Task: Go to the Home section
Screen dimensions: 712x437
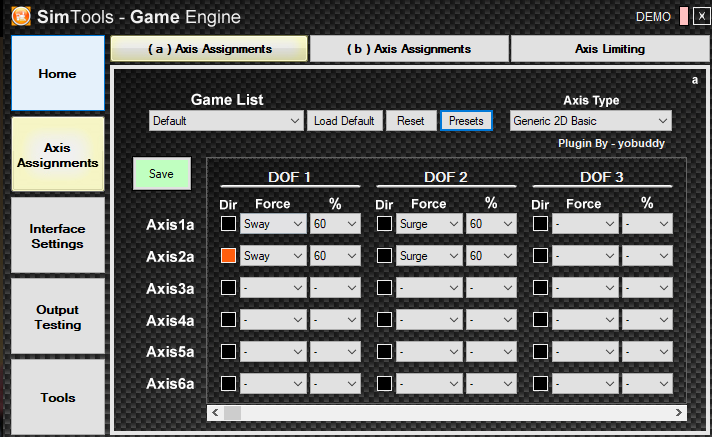Action: coord(58,73)
